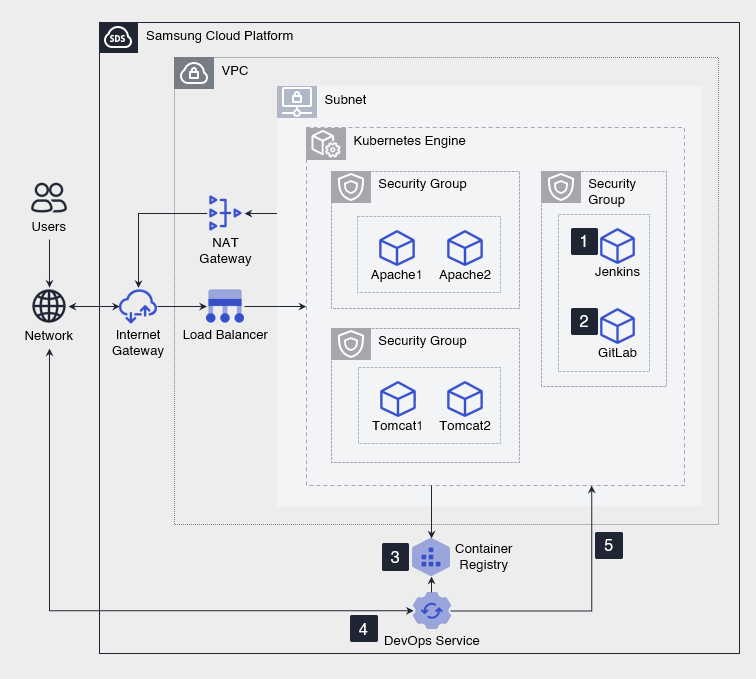Click the DevOps Service gear icon
The image size is (756, 679).
click(x=432, y=610)
